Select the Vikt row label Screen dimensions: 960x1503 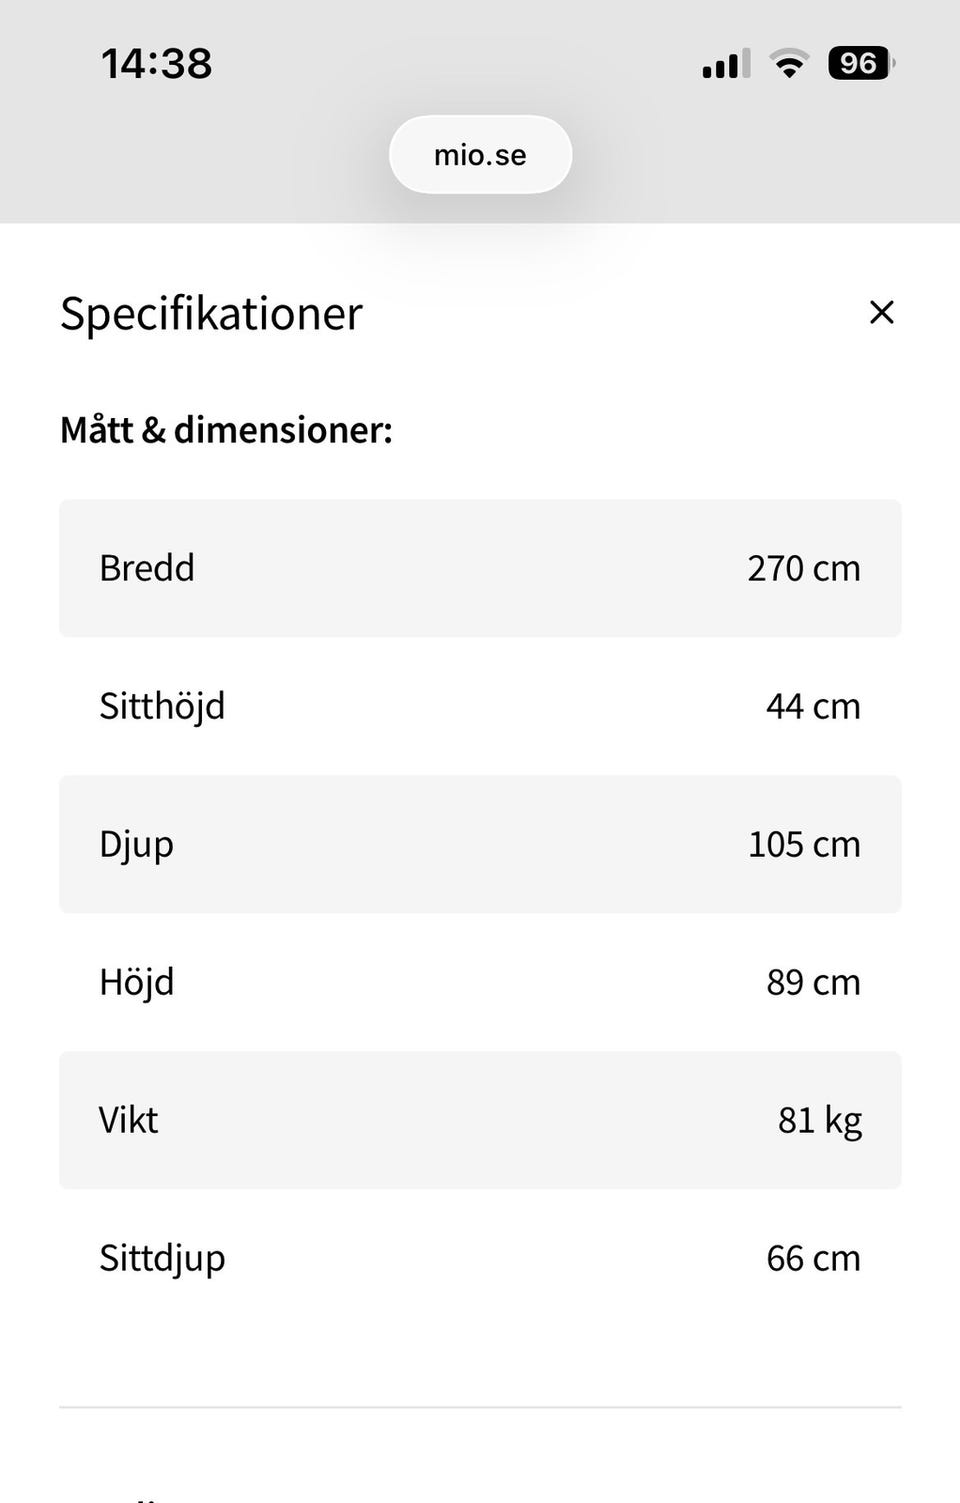click(129, 1120)
